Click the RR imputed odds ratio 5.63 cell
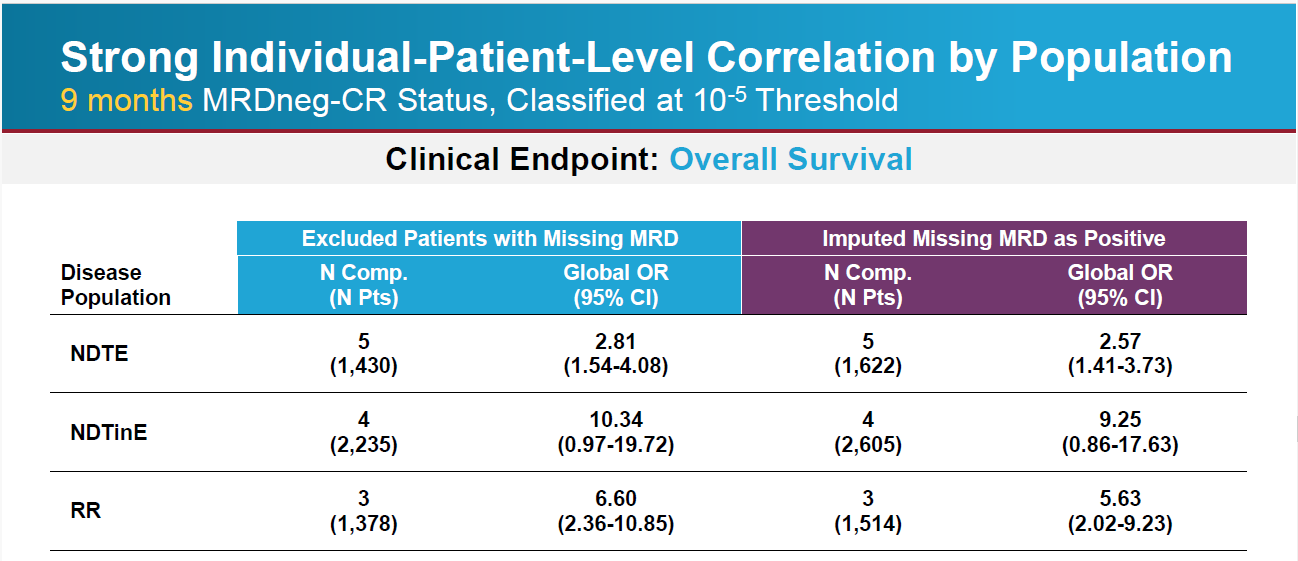The image size is (1298, 561). pos(1119,510)
